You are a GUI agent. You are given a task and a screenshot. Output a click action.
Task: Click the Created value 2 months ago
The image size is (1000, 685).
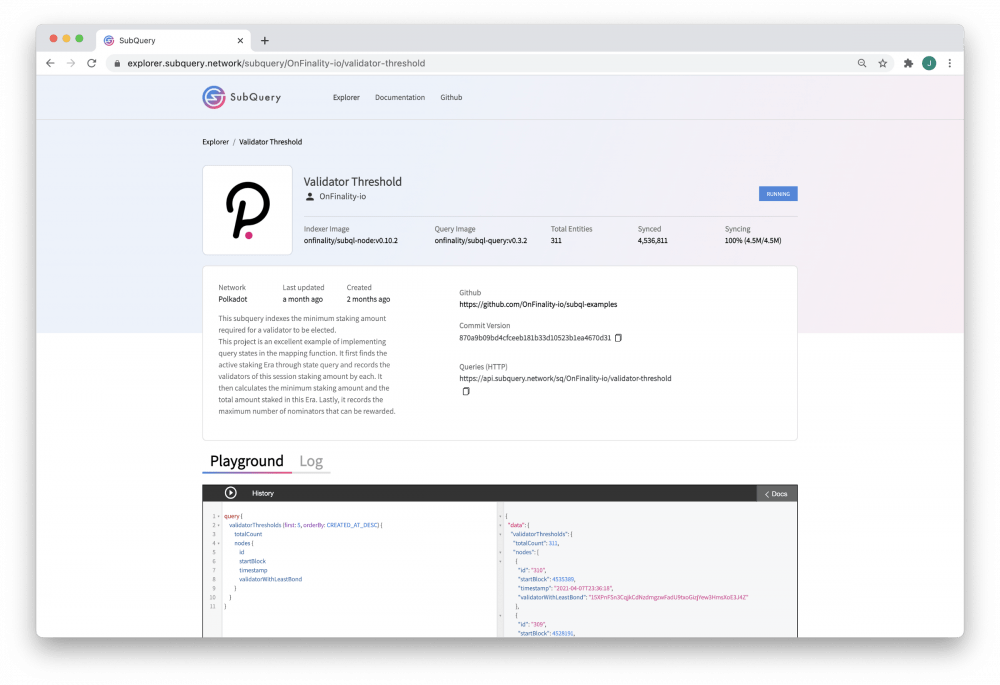click(x=369, y=299)
